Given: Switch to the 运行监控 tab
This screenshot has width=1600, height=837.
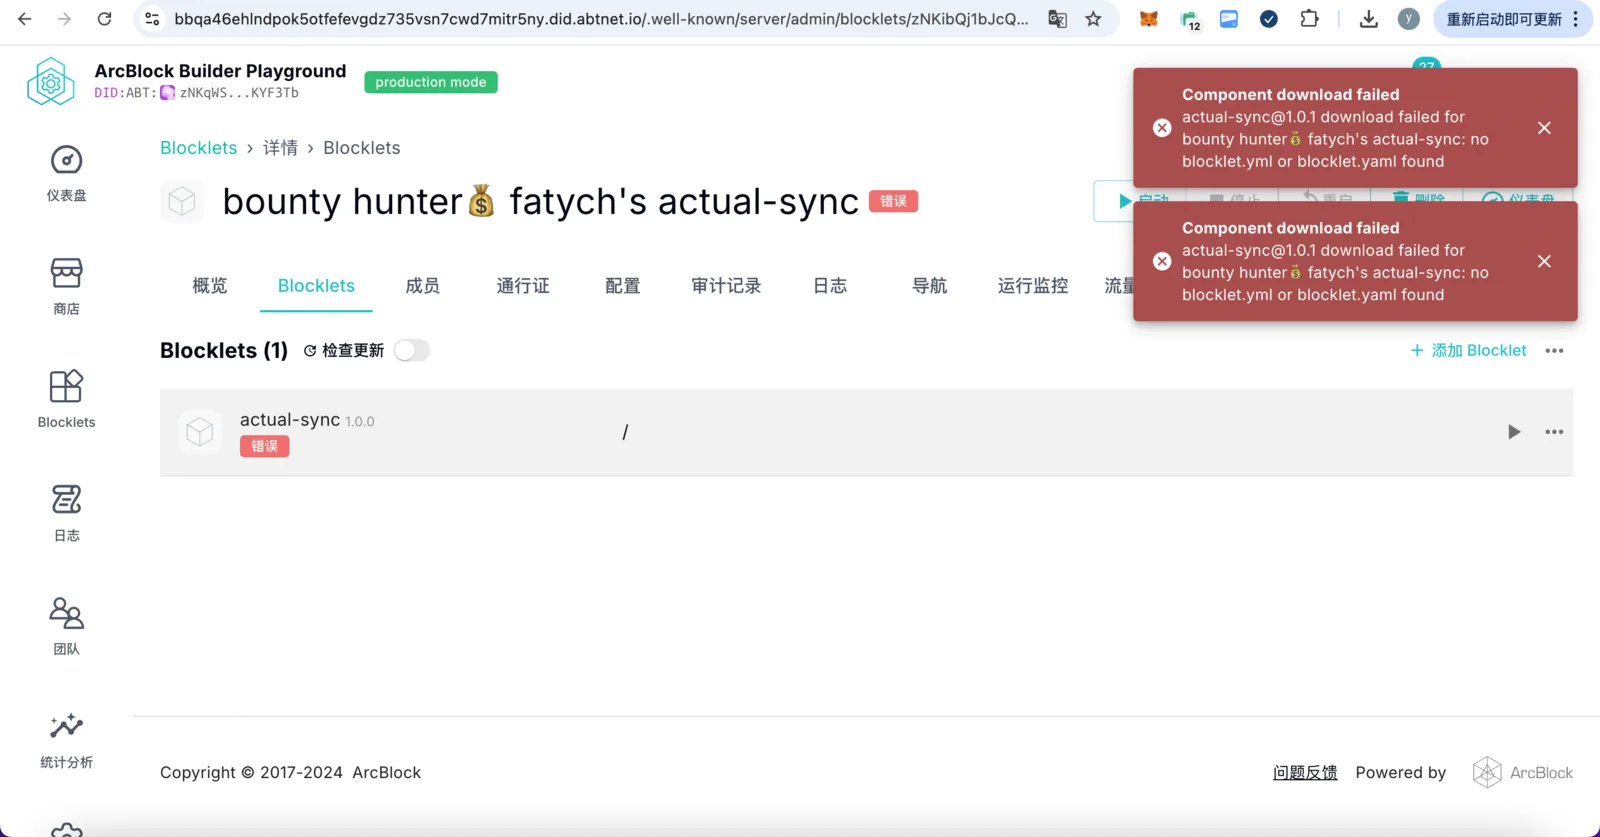Looking at the screenshot, I should point(1033,286).
